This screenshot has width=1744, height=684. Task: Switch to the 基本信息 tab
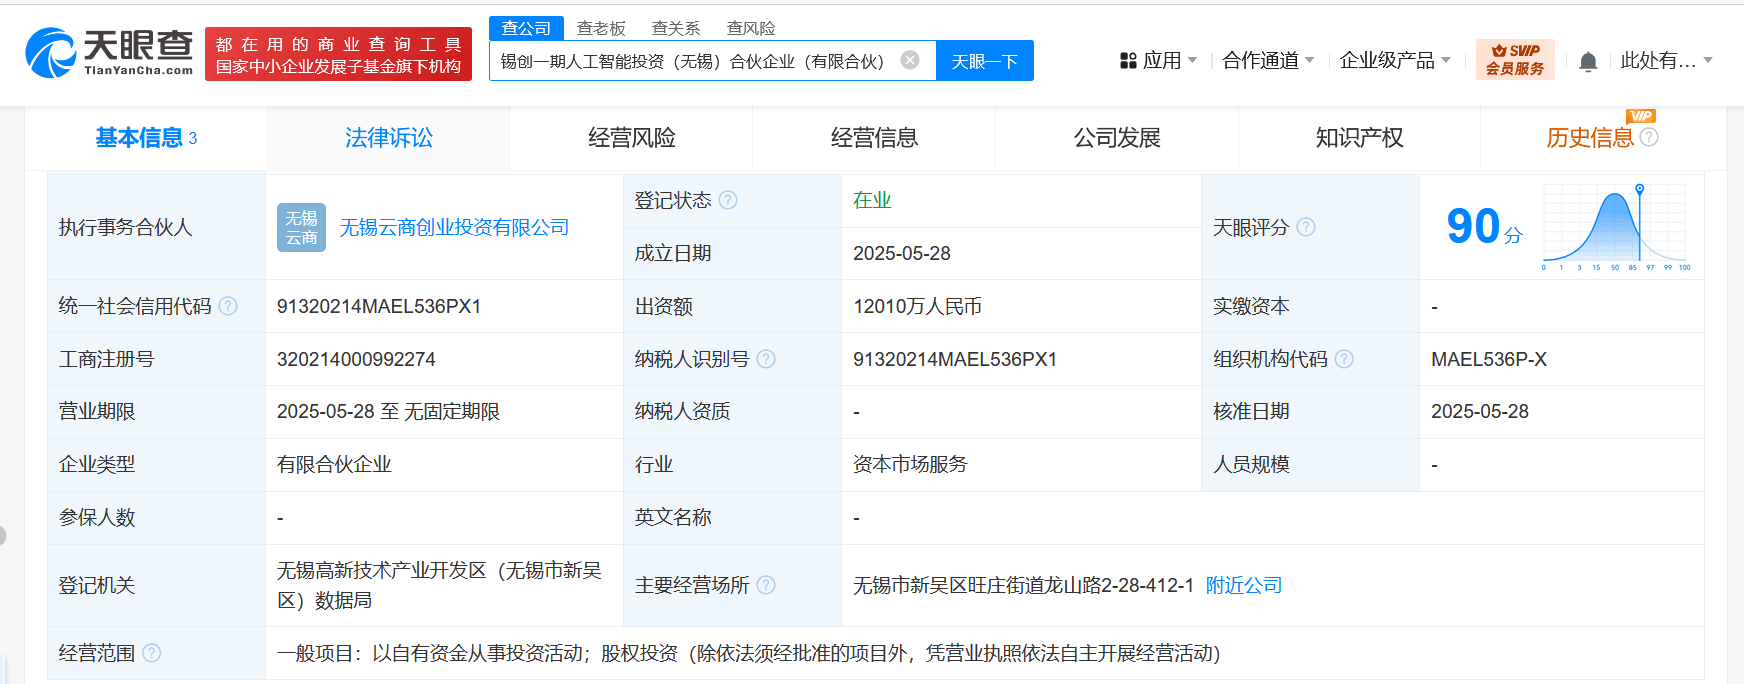click(146, 138)
